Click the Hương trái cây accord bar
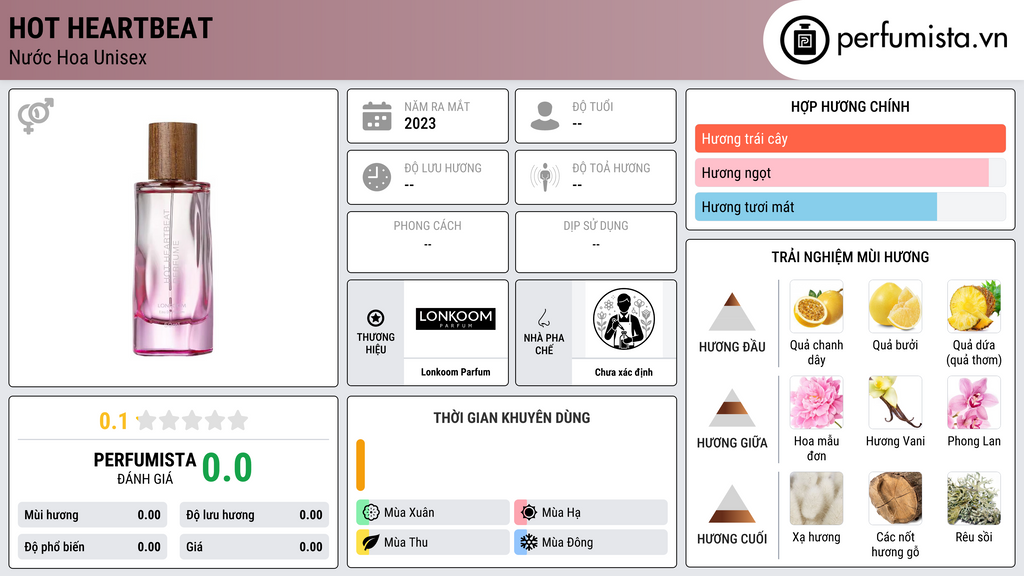 [x=850, y=138]
